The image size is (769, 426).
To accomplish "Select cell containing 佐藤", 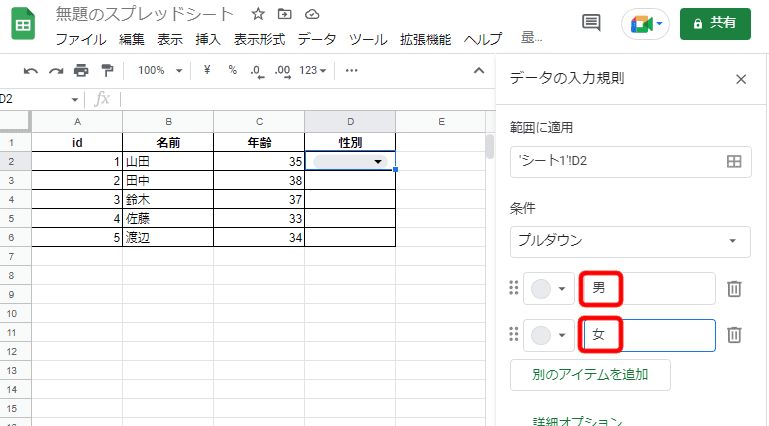I will (x=168, y=219).
